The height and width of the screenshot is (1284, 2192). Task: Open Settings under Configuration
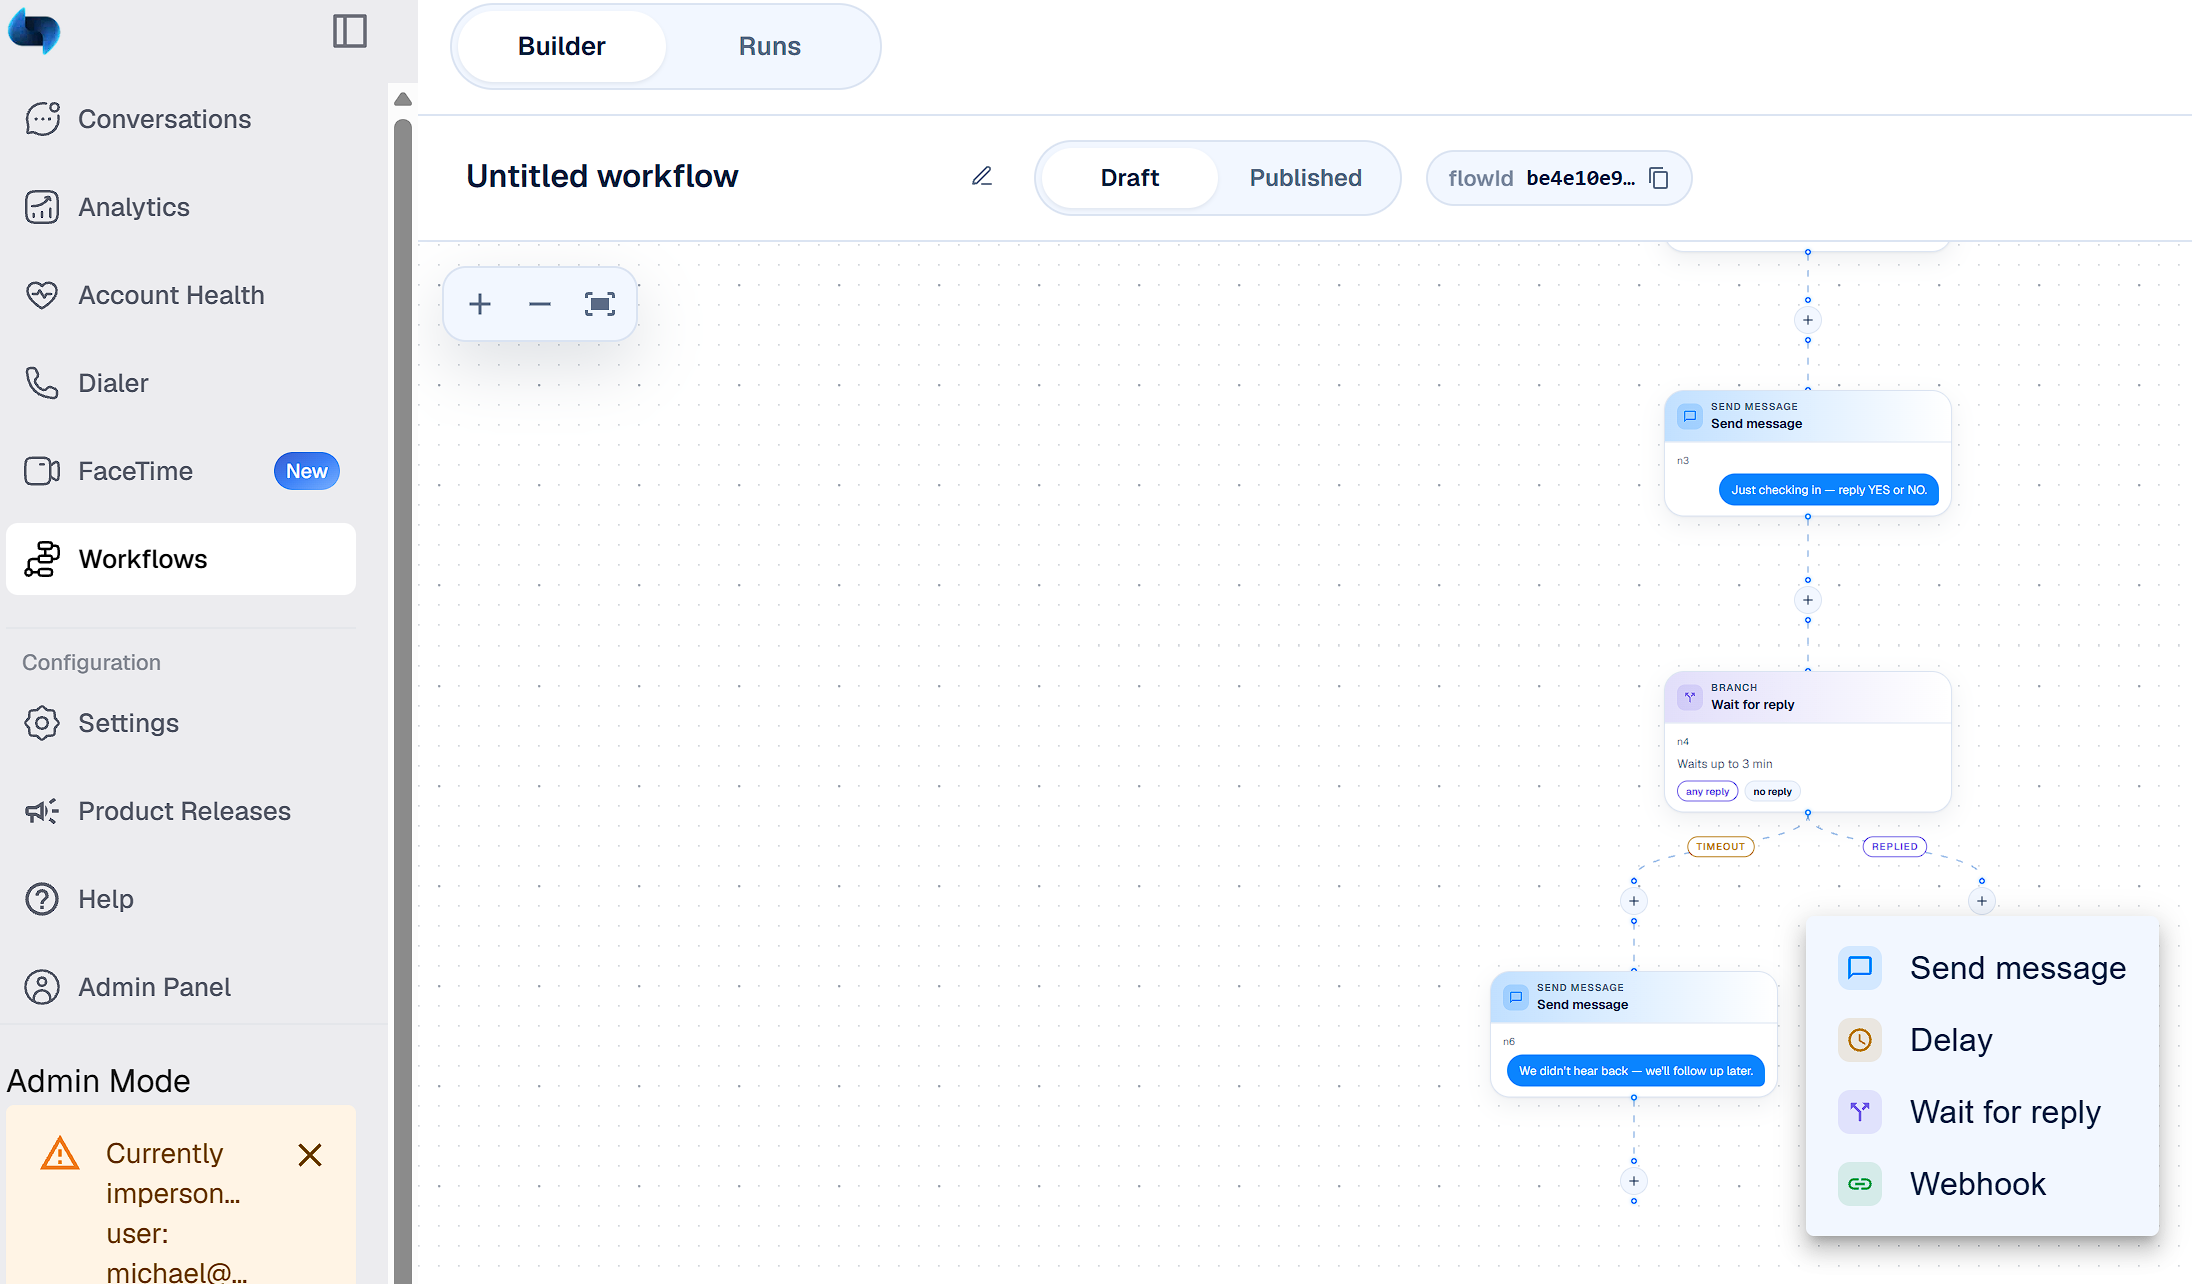tap(180, 723)
